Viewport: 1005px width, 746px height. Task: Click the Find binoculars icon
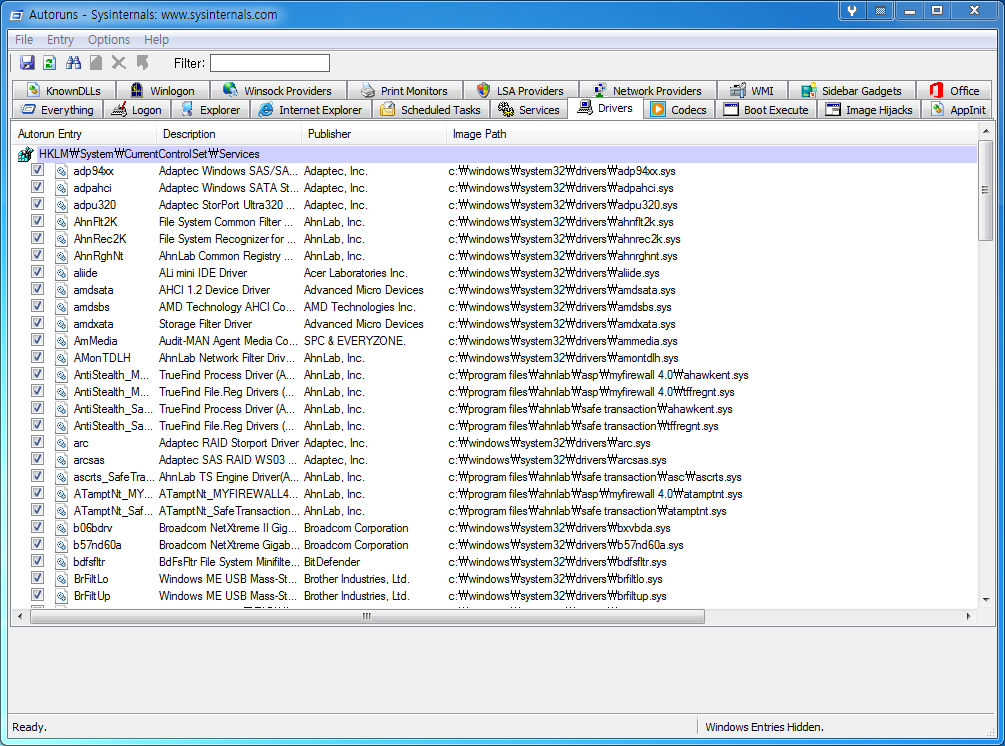(73, 63)
